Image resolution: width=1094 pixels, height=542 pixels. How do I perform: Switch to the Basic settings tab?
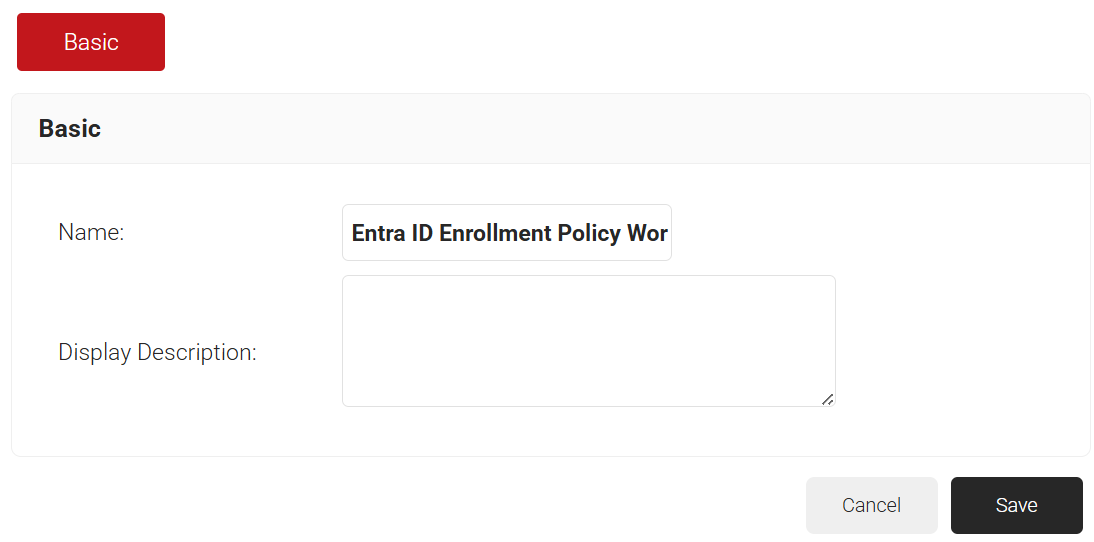click(x=91, y=42)
